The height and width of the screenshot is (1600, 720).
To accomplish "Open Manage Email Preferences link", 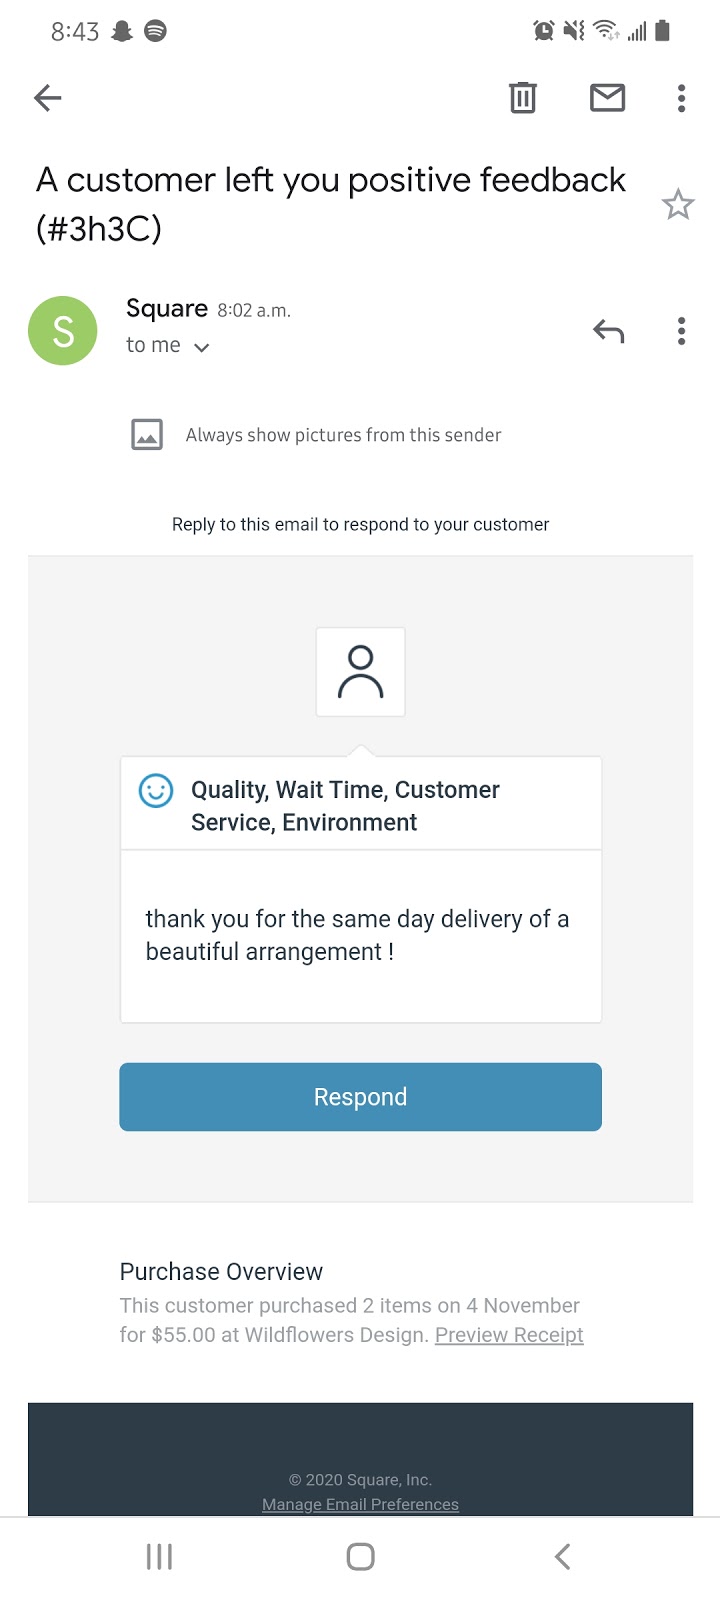I will coord(360,1504).
